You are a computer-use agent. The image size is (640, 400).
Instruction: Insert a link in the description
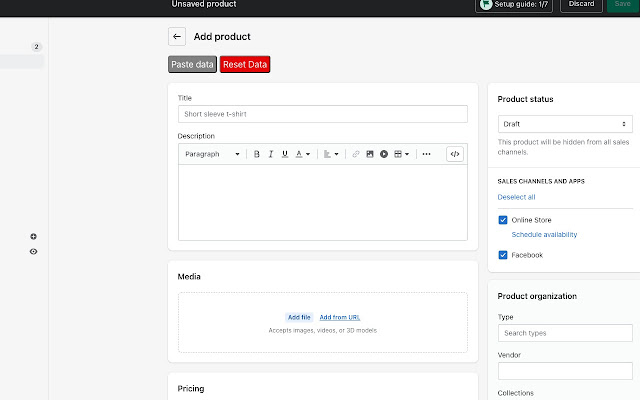[x=355, y=154]
